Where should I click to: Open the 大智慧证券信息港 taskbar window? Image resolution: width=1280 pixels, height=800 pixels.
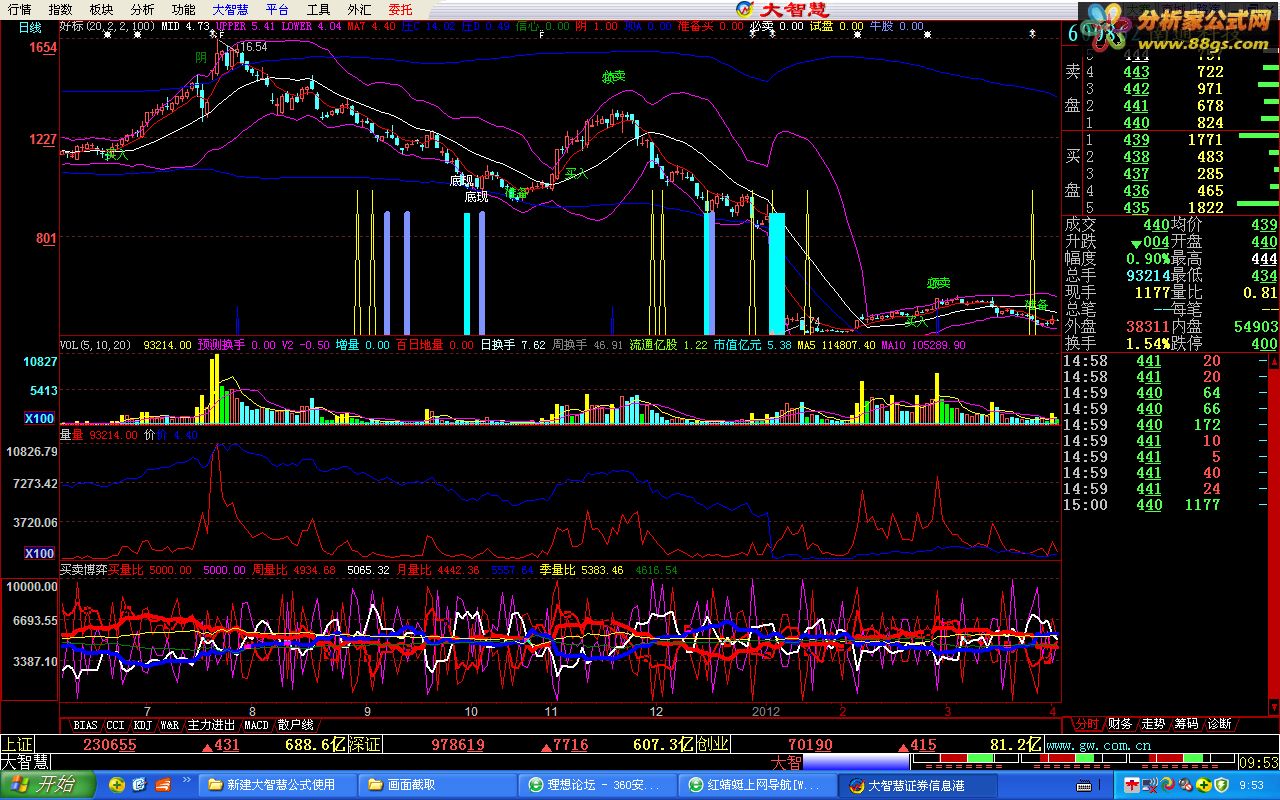click(x=919, y=785)
